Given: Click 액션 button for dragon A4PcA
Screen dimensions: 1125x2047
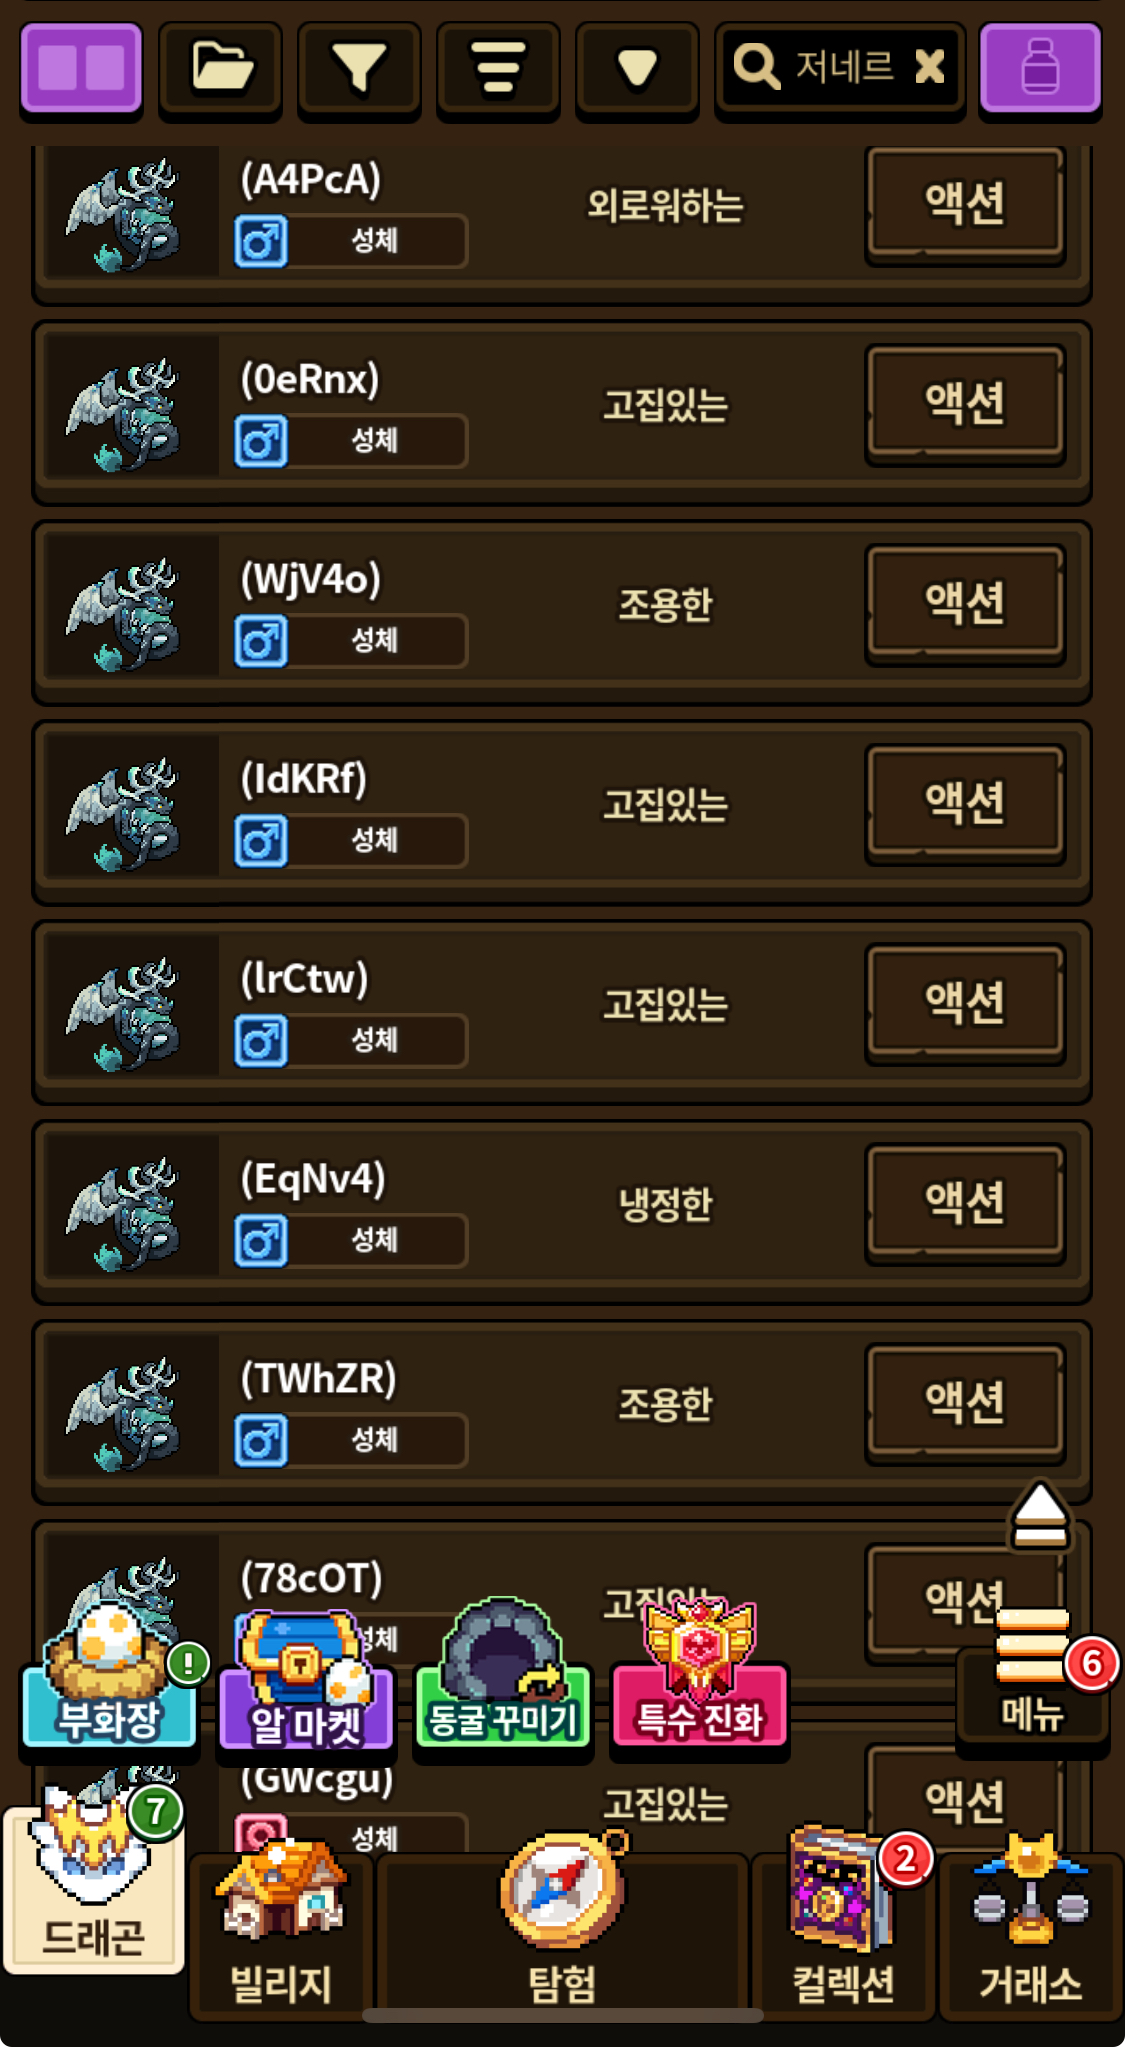Looking at the screenshot, I should (965, 204).
